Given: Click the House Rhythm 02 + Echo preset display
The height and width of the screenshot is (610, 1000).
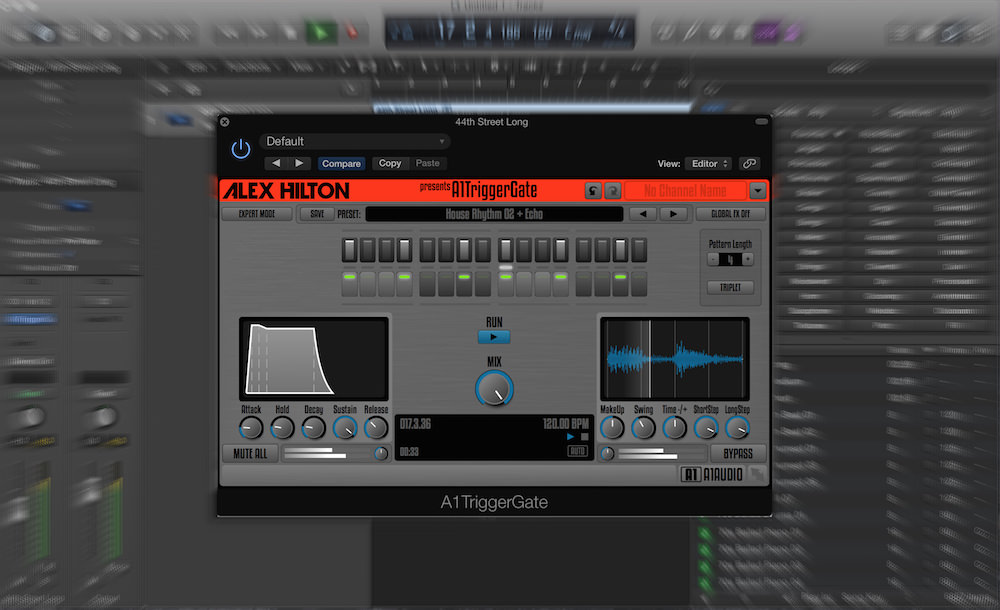Looking at the screenshot, I should [x=494, y=214].
